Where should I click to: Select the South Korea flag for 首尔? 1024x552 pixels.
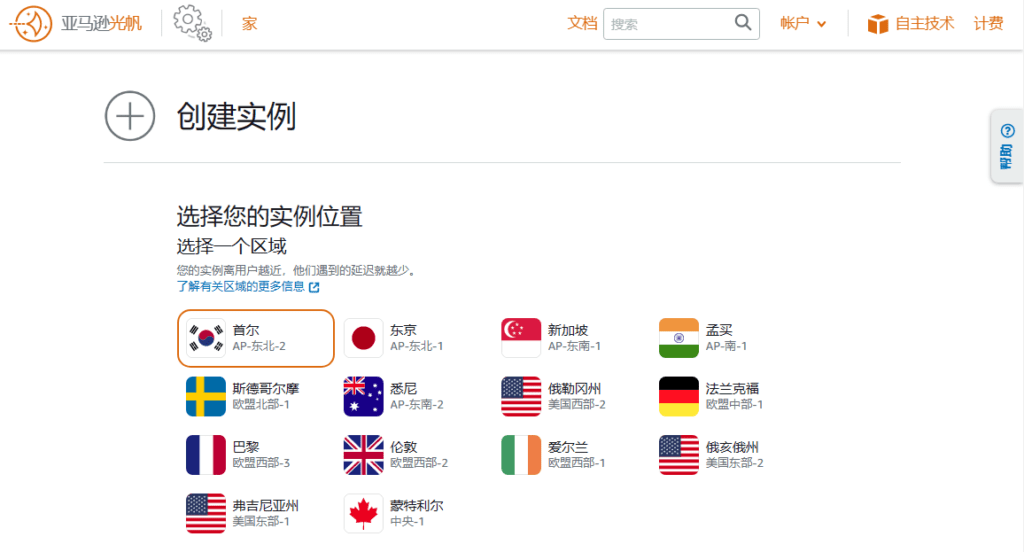[206, 338]
